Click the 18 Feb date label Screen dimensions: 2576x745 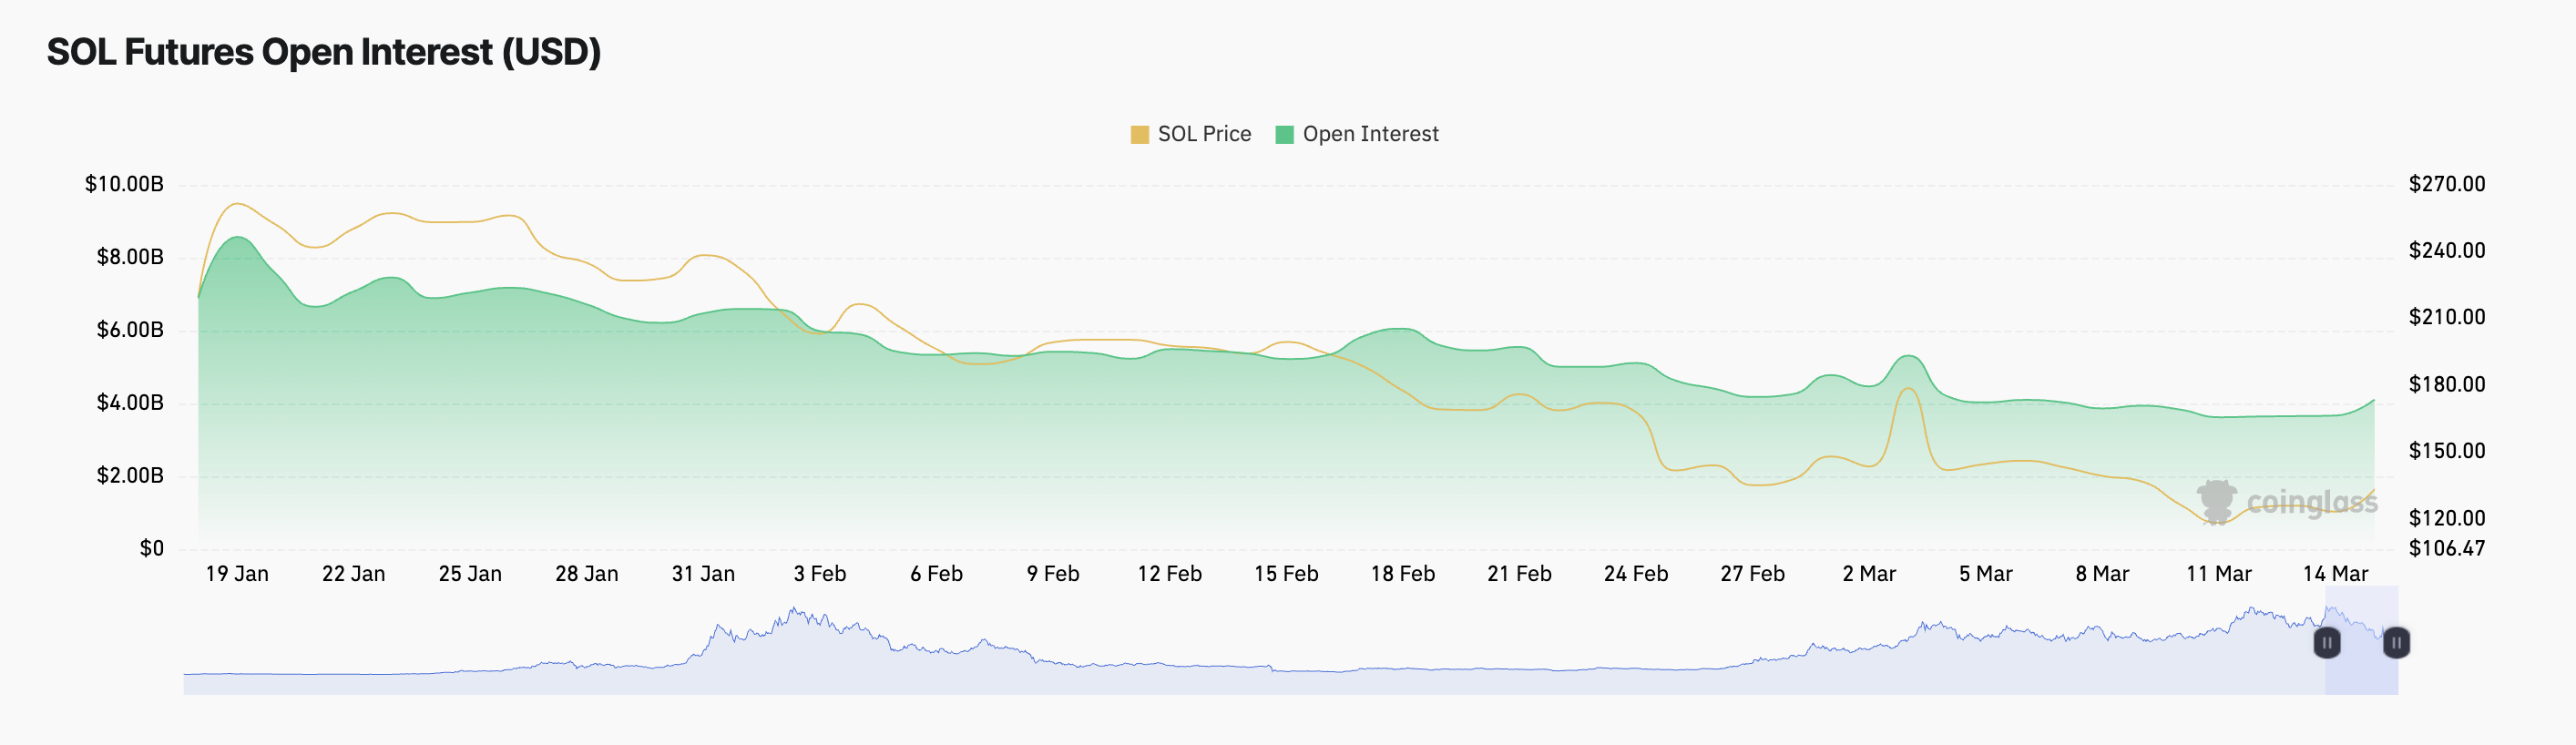click(1402, 574)
